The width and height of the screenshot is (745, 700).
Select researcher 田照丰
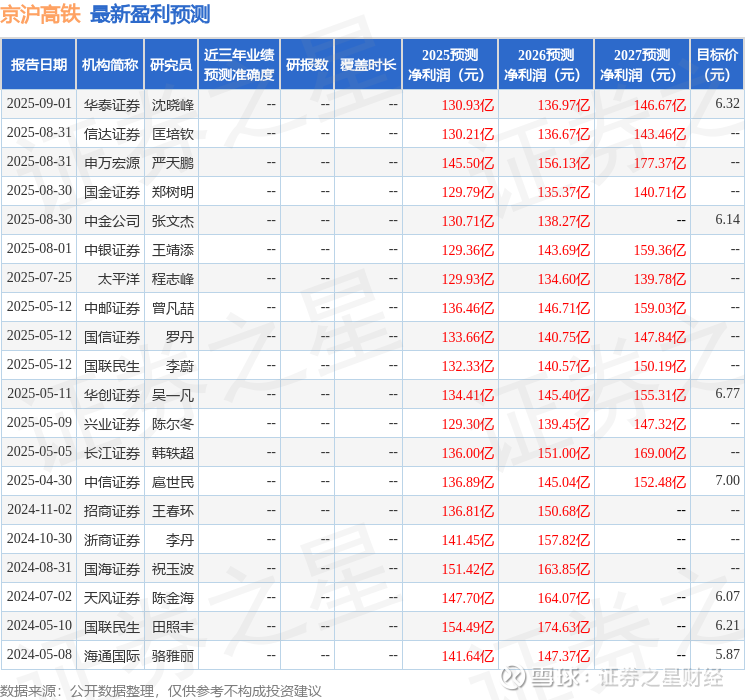(172, 627)
